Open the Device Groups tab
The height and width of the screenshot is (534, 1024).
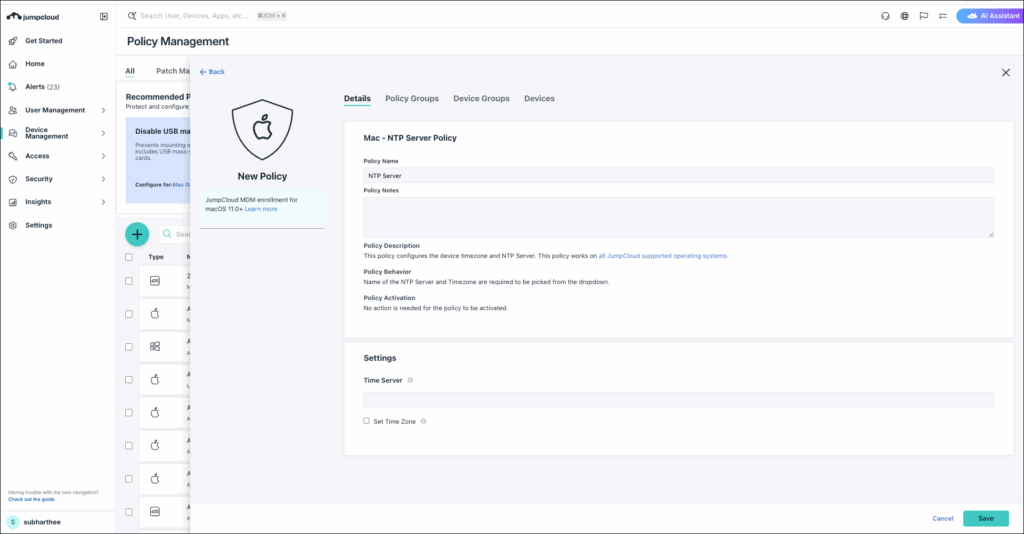tap(481, 99)
